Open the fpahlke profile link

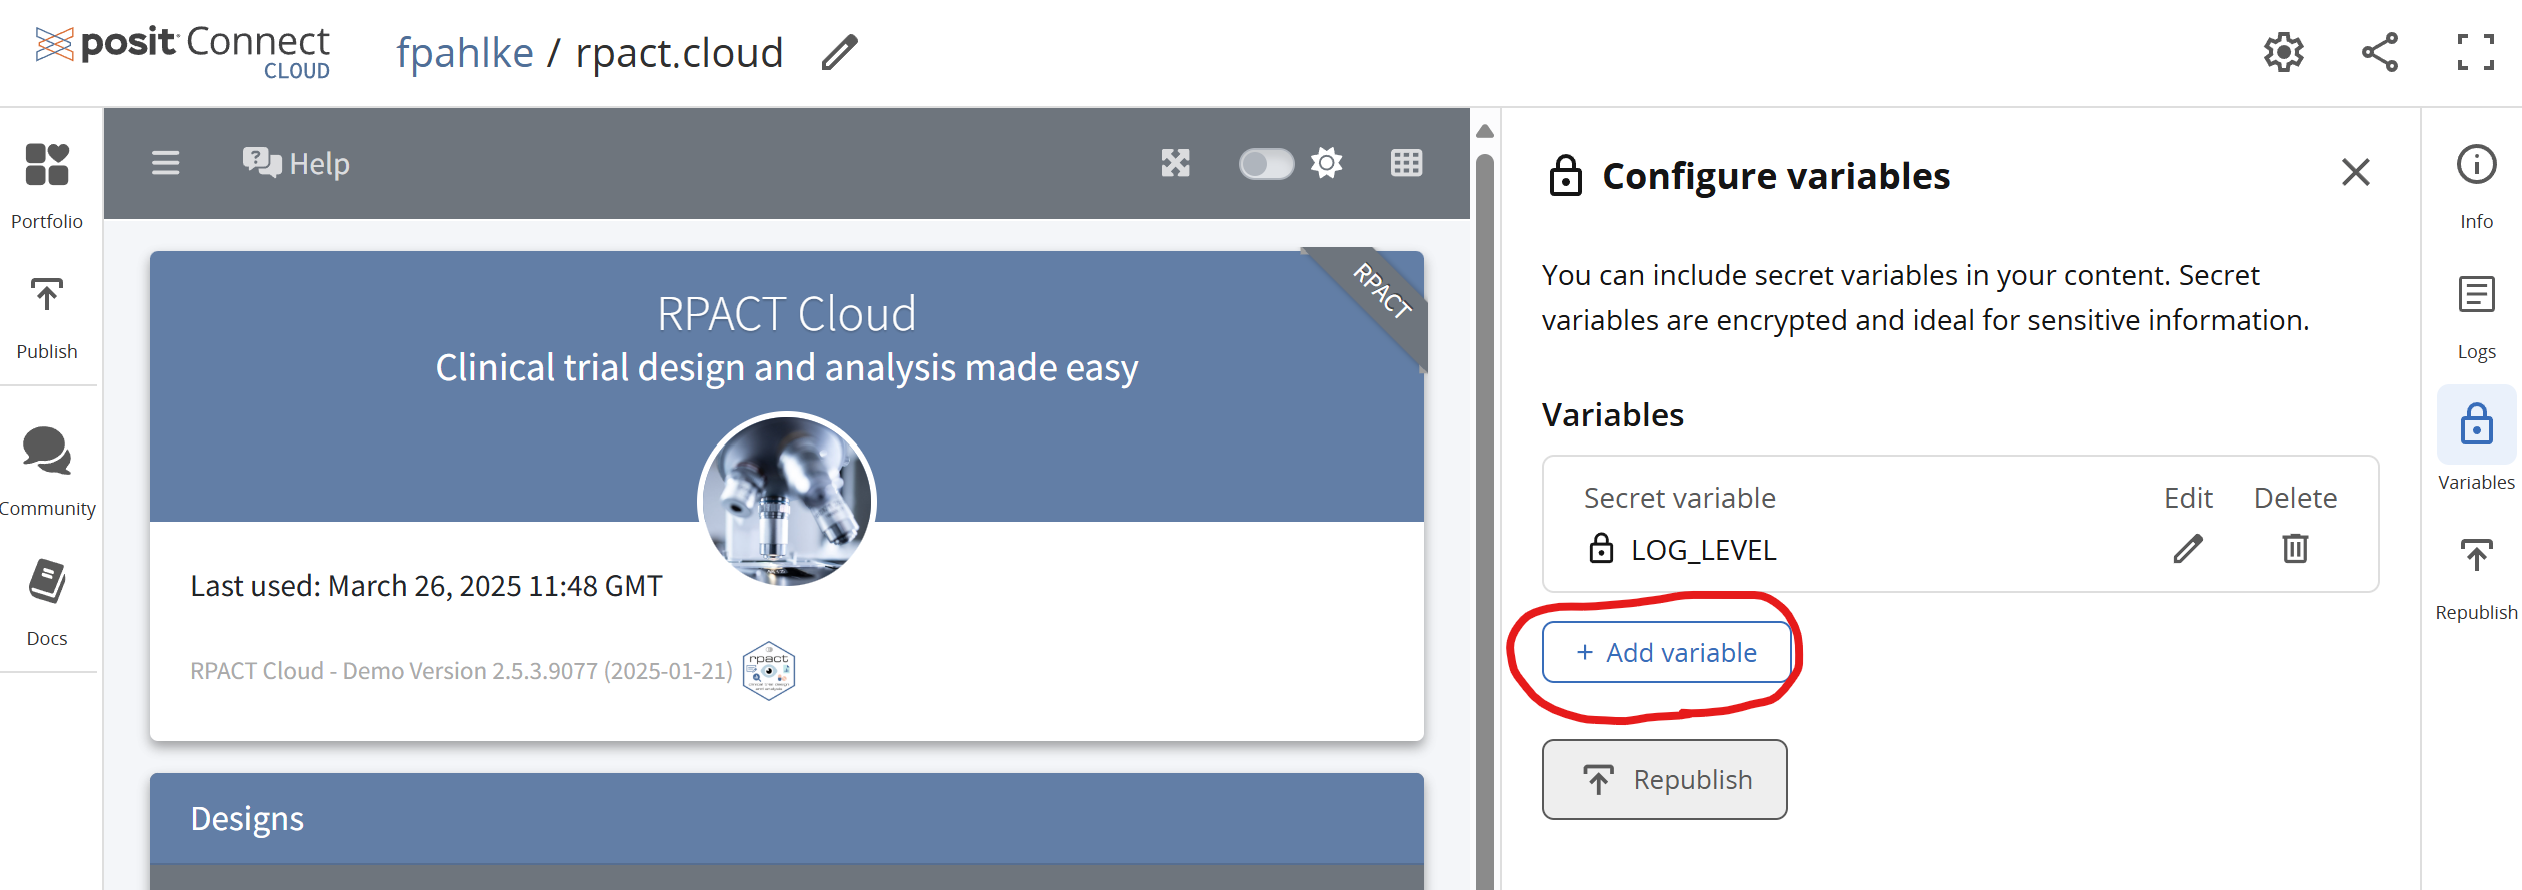(466, 52)
